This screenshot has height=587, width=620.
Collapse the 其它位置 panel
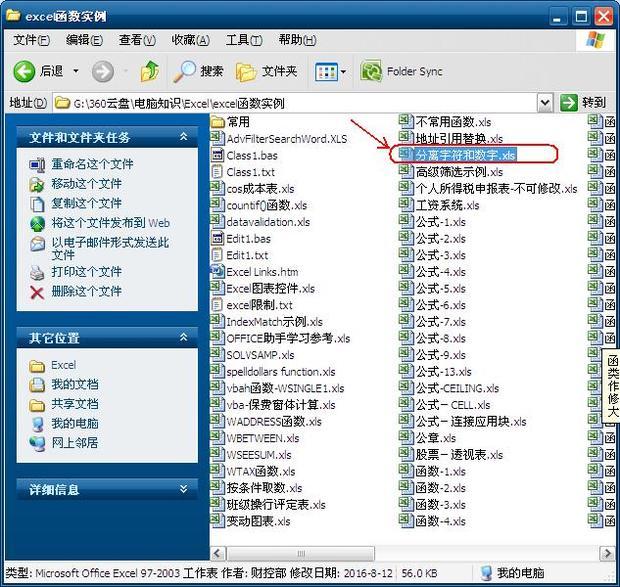tap(183, 337)
